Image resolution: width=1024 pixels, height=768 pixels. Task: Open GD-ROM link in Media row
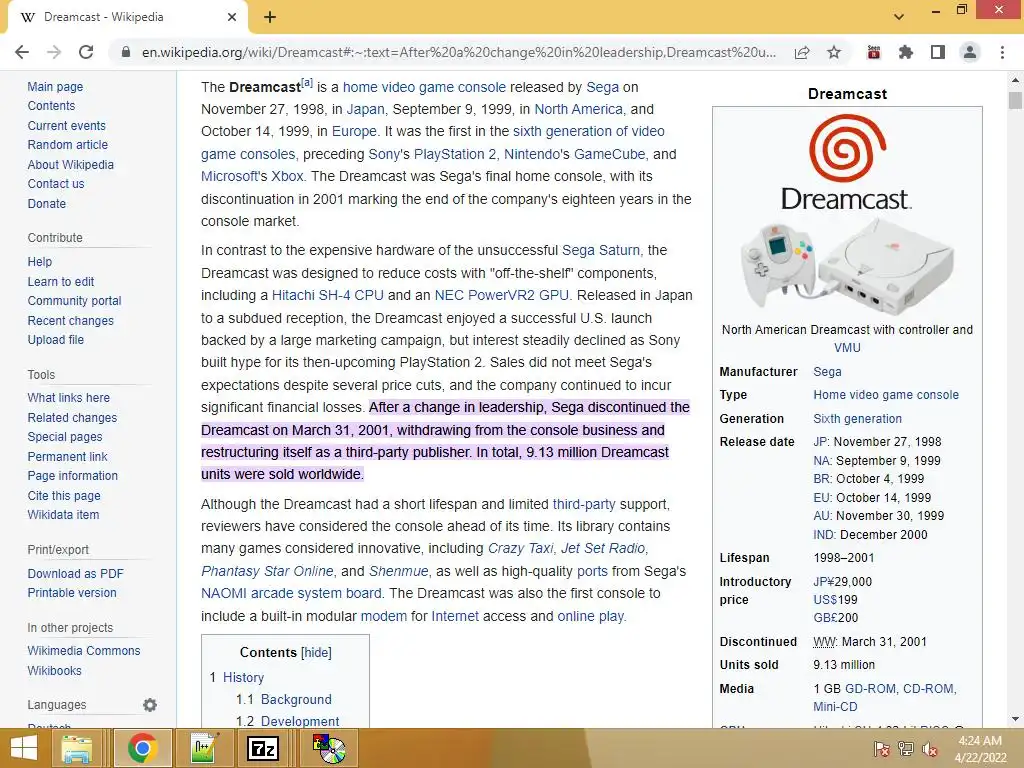(x=871, y=688)
